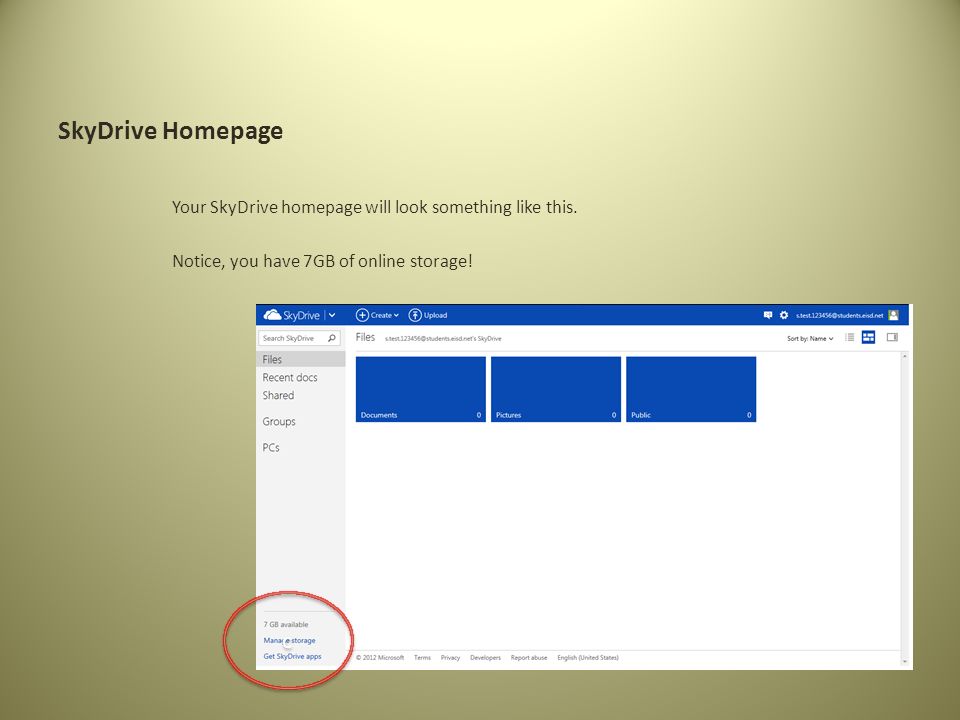Open the Documents folder tile
The width and height of the screenshot is (960, 720).
click(x=421, y=389)
